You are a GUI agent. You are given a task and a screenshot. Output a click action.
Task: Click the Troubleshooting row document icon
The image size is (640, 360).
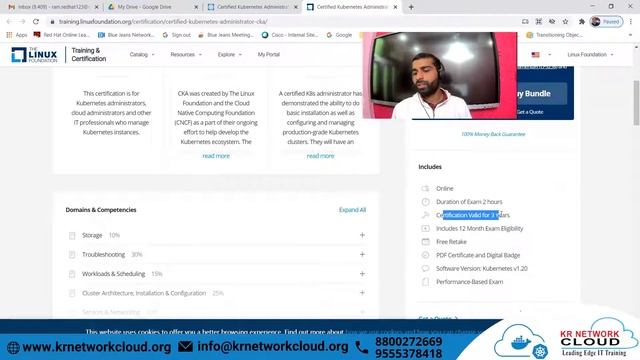pyautogui.click(x=72, y=255)
